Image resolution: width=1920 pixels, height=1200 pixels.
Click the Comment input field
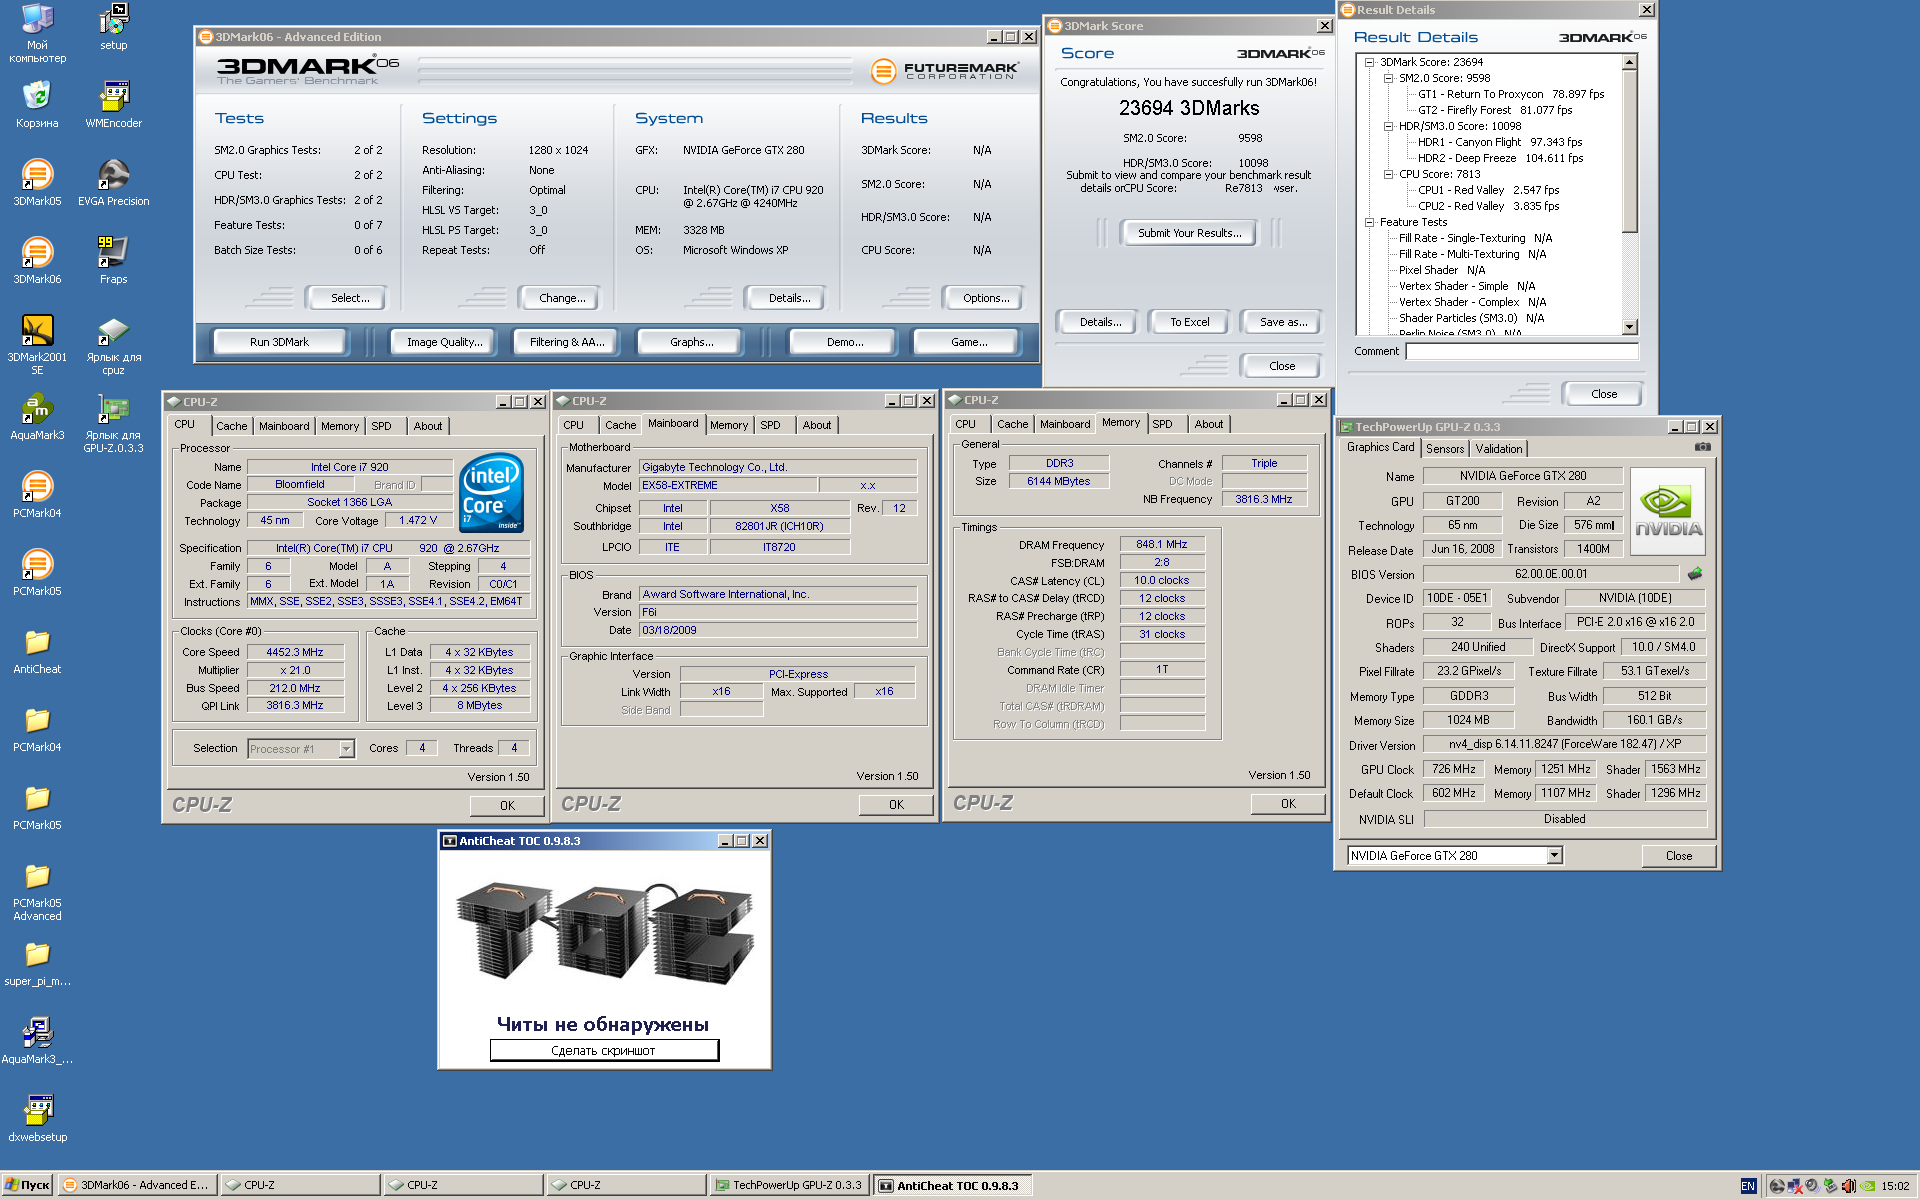(x=1522, y=352)
